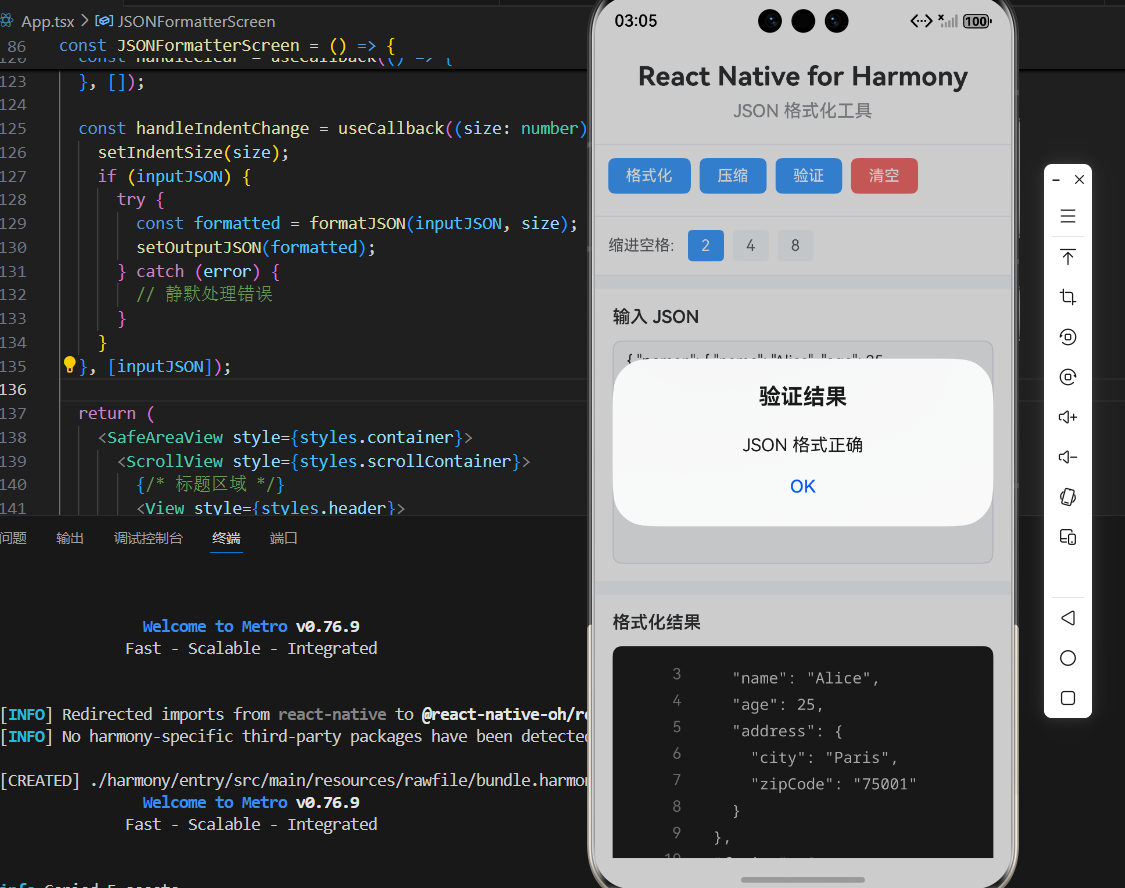Open the 调试控制台 debug console tab
1125x888 pixels.
(x=148, y=538)
